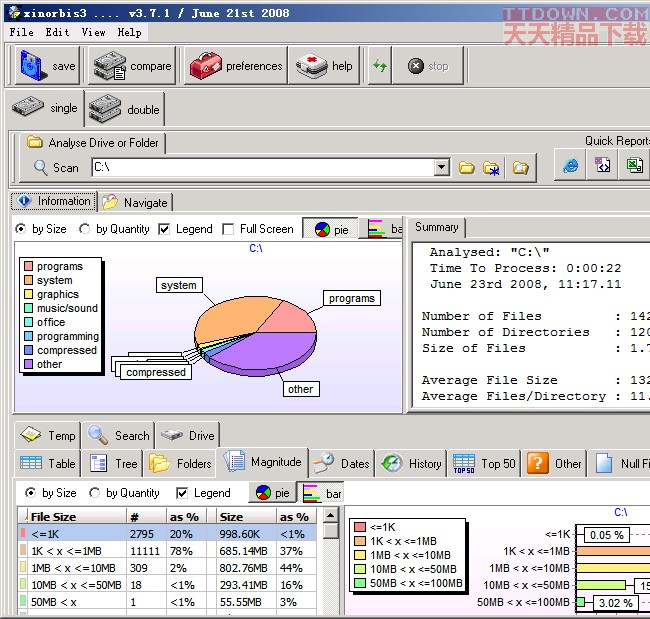650x619 pixels.
Task: Expand the scan path dropdown arrow
Action: pyautogui.click(x=442, y=167)
